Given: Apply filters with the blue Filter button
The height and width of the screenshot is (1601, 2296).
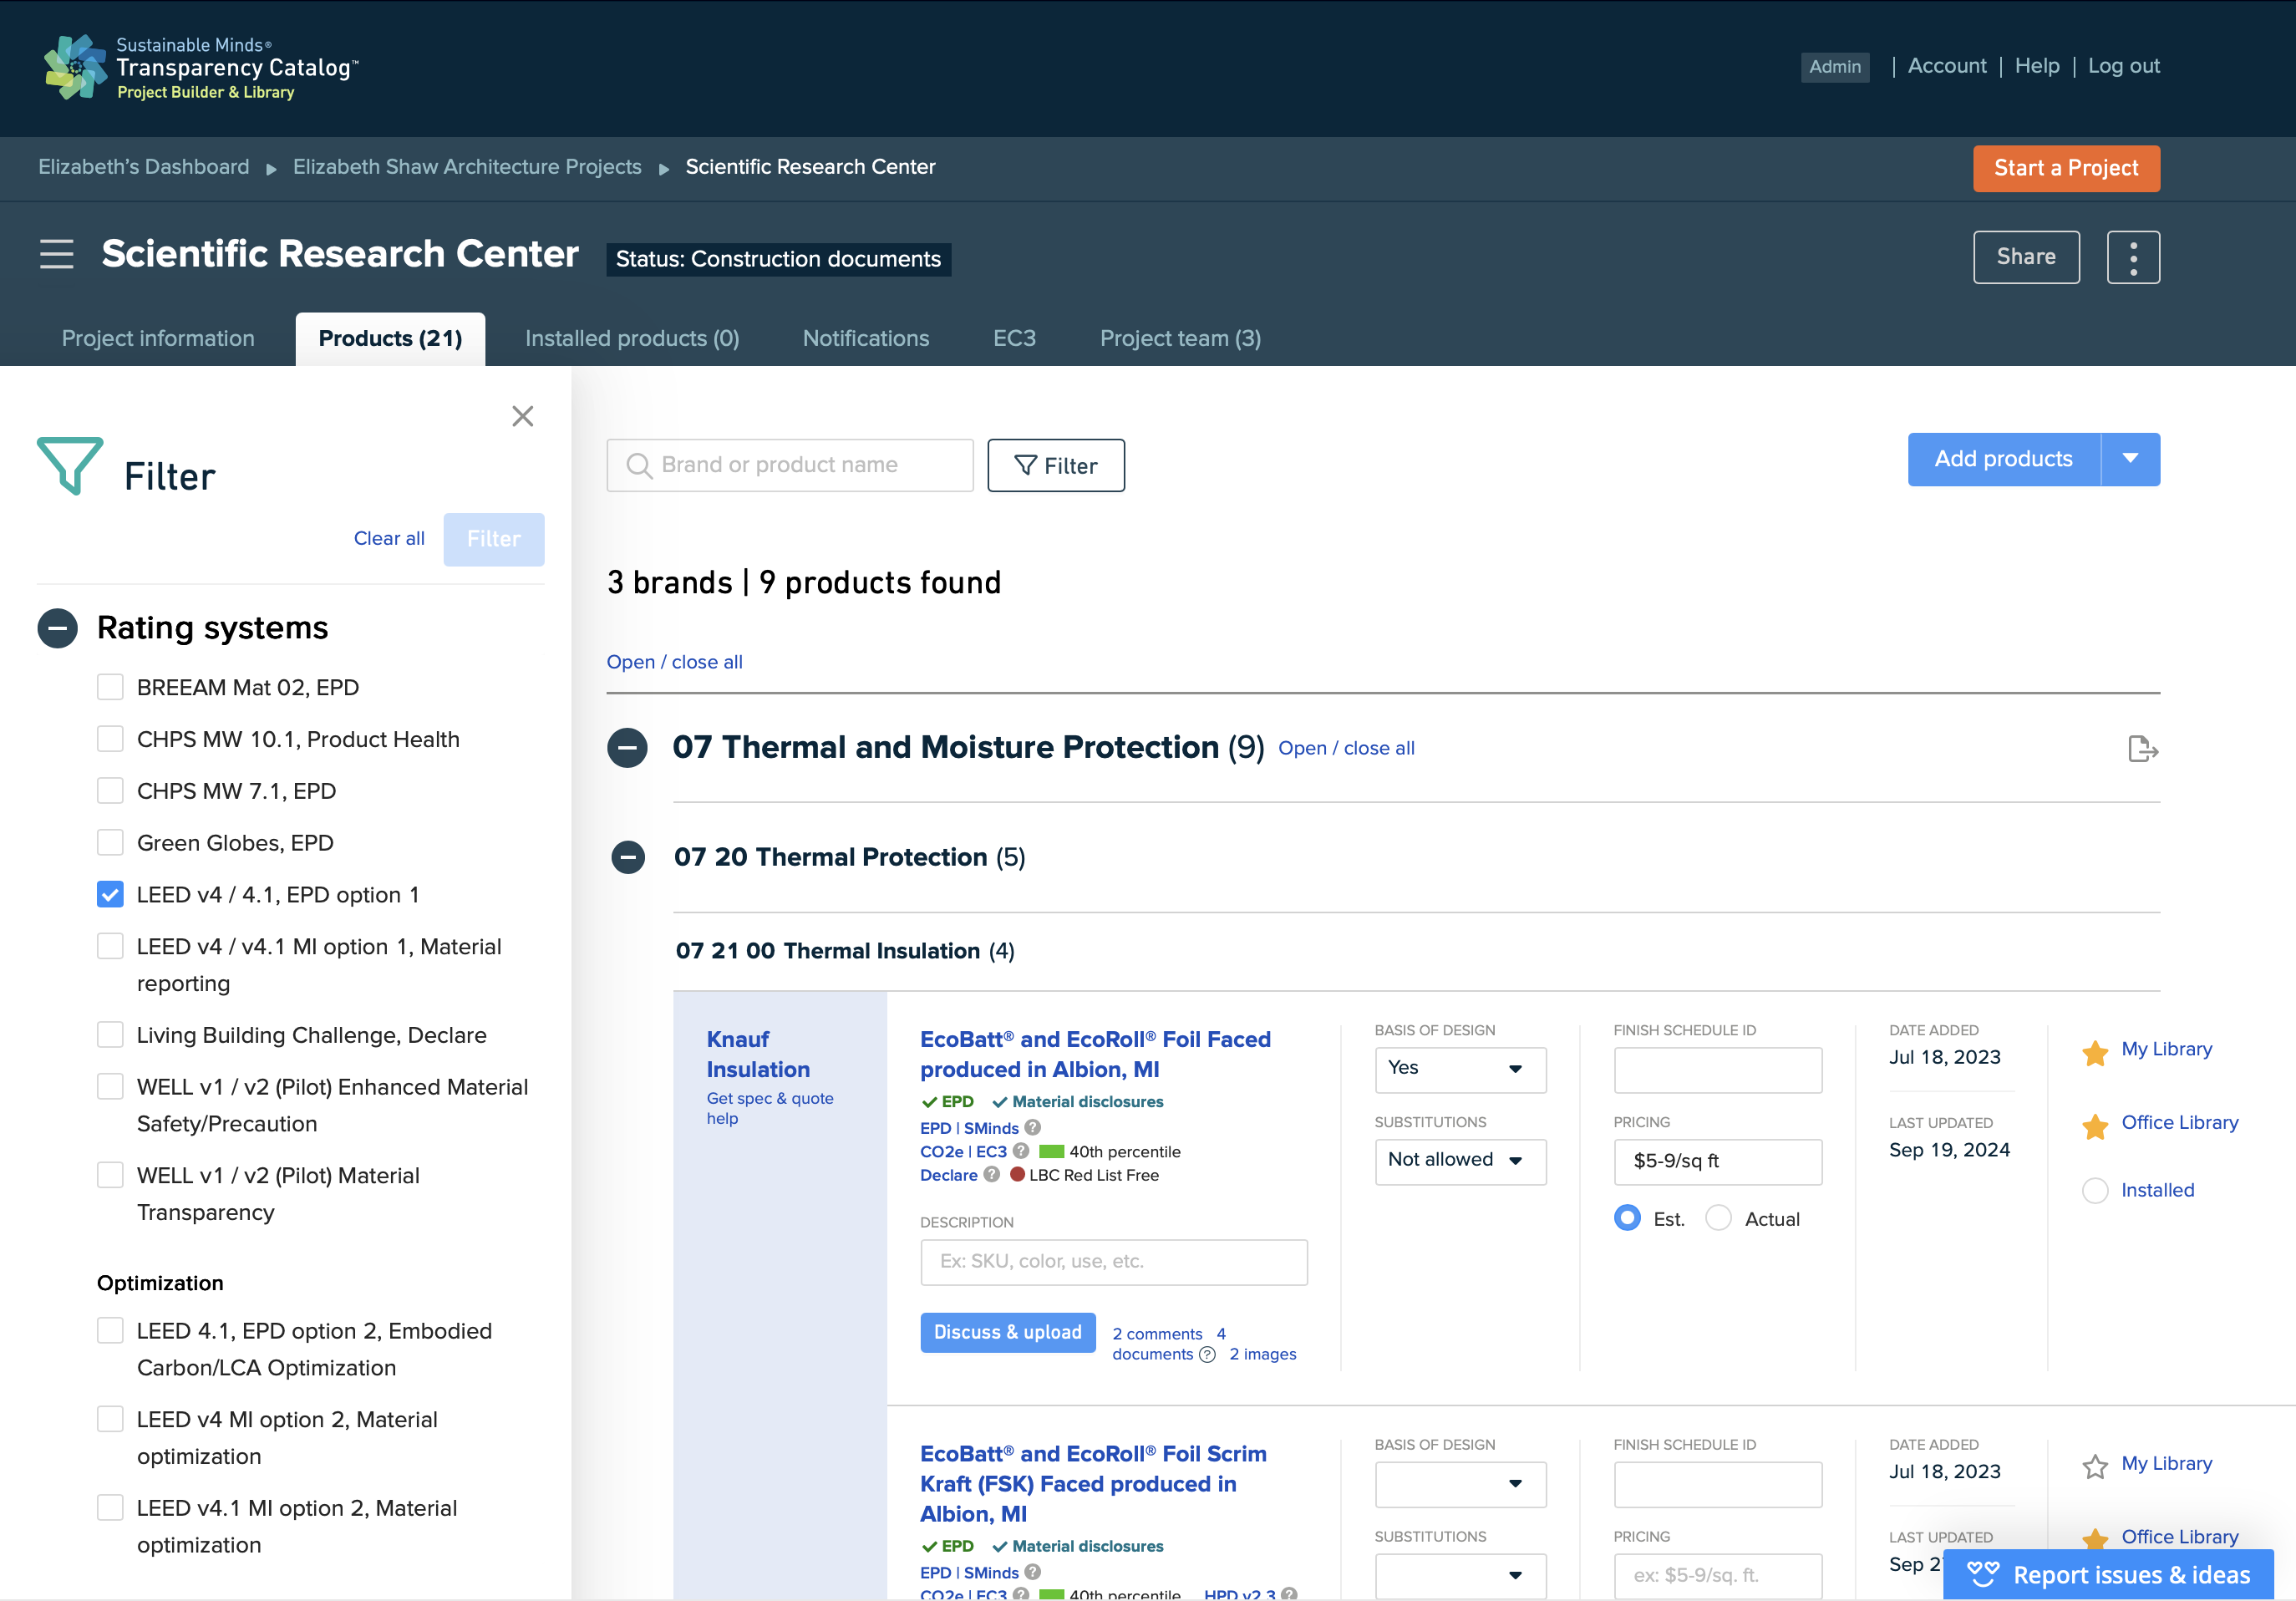Looking at the screenshot, I should click(x=494, y=539).
